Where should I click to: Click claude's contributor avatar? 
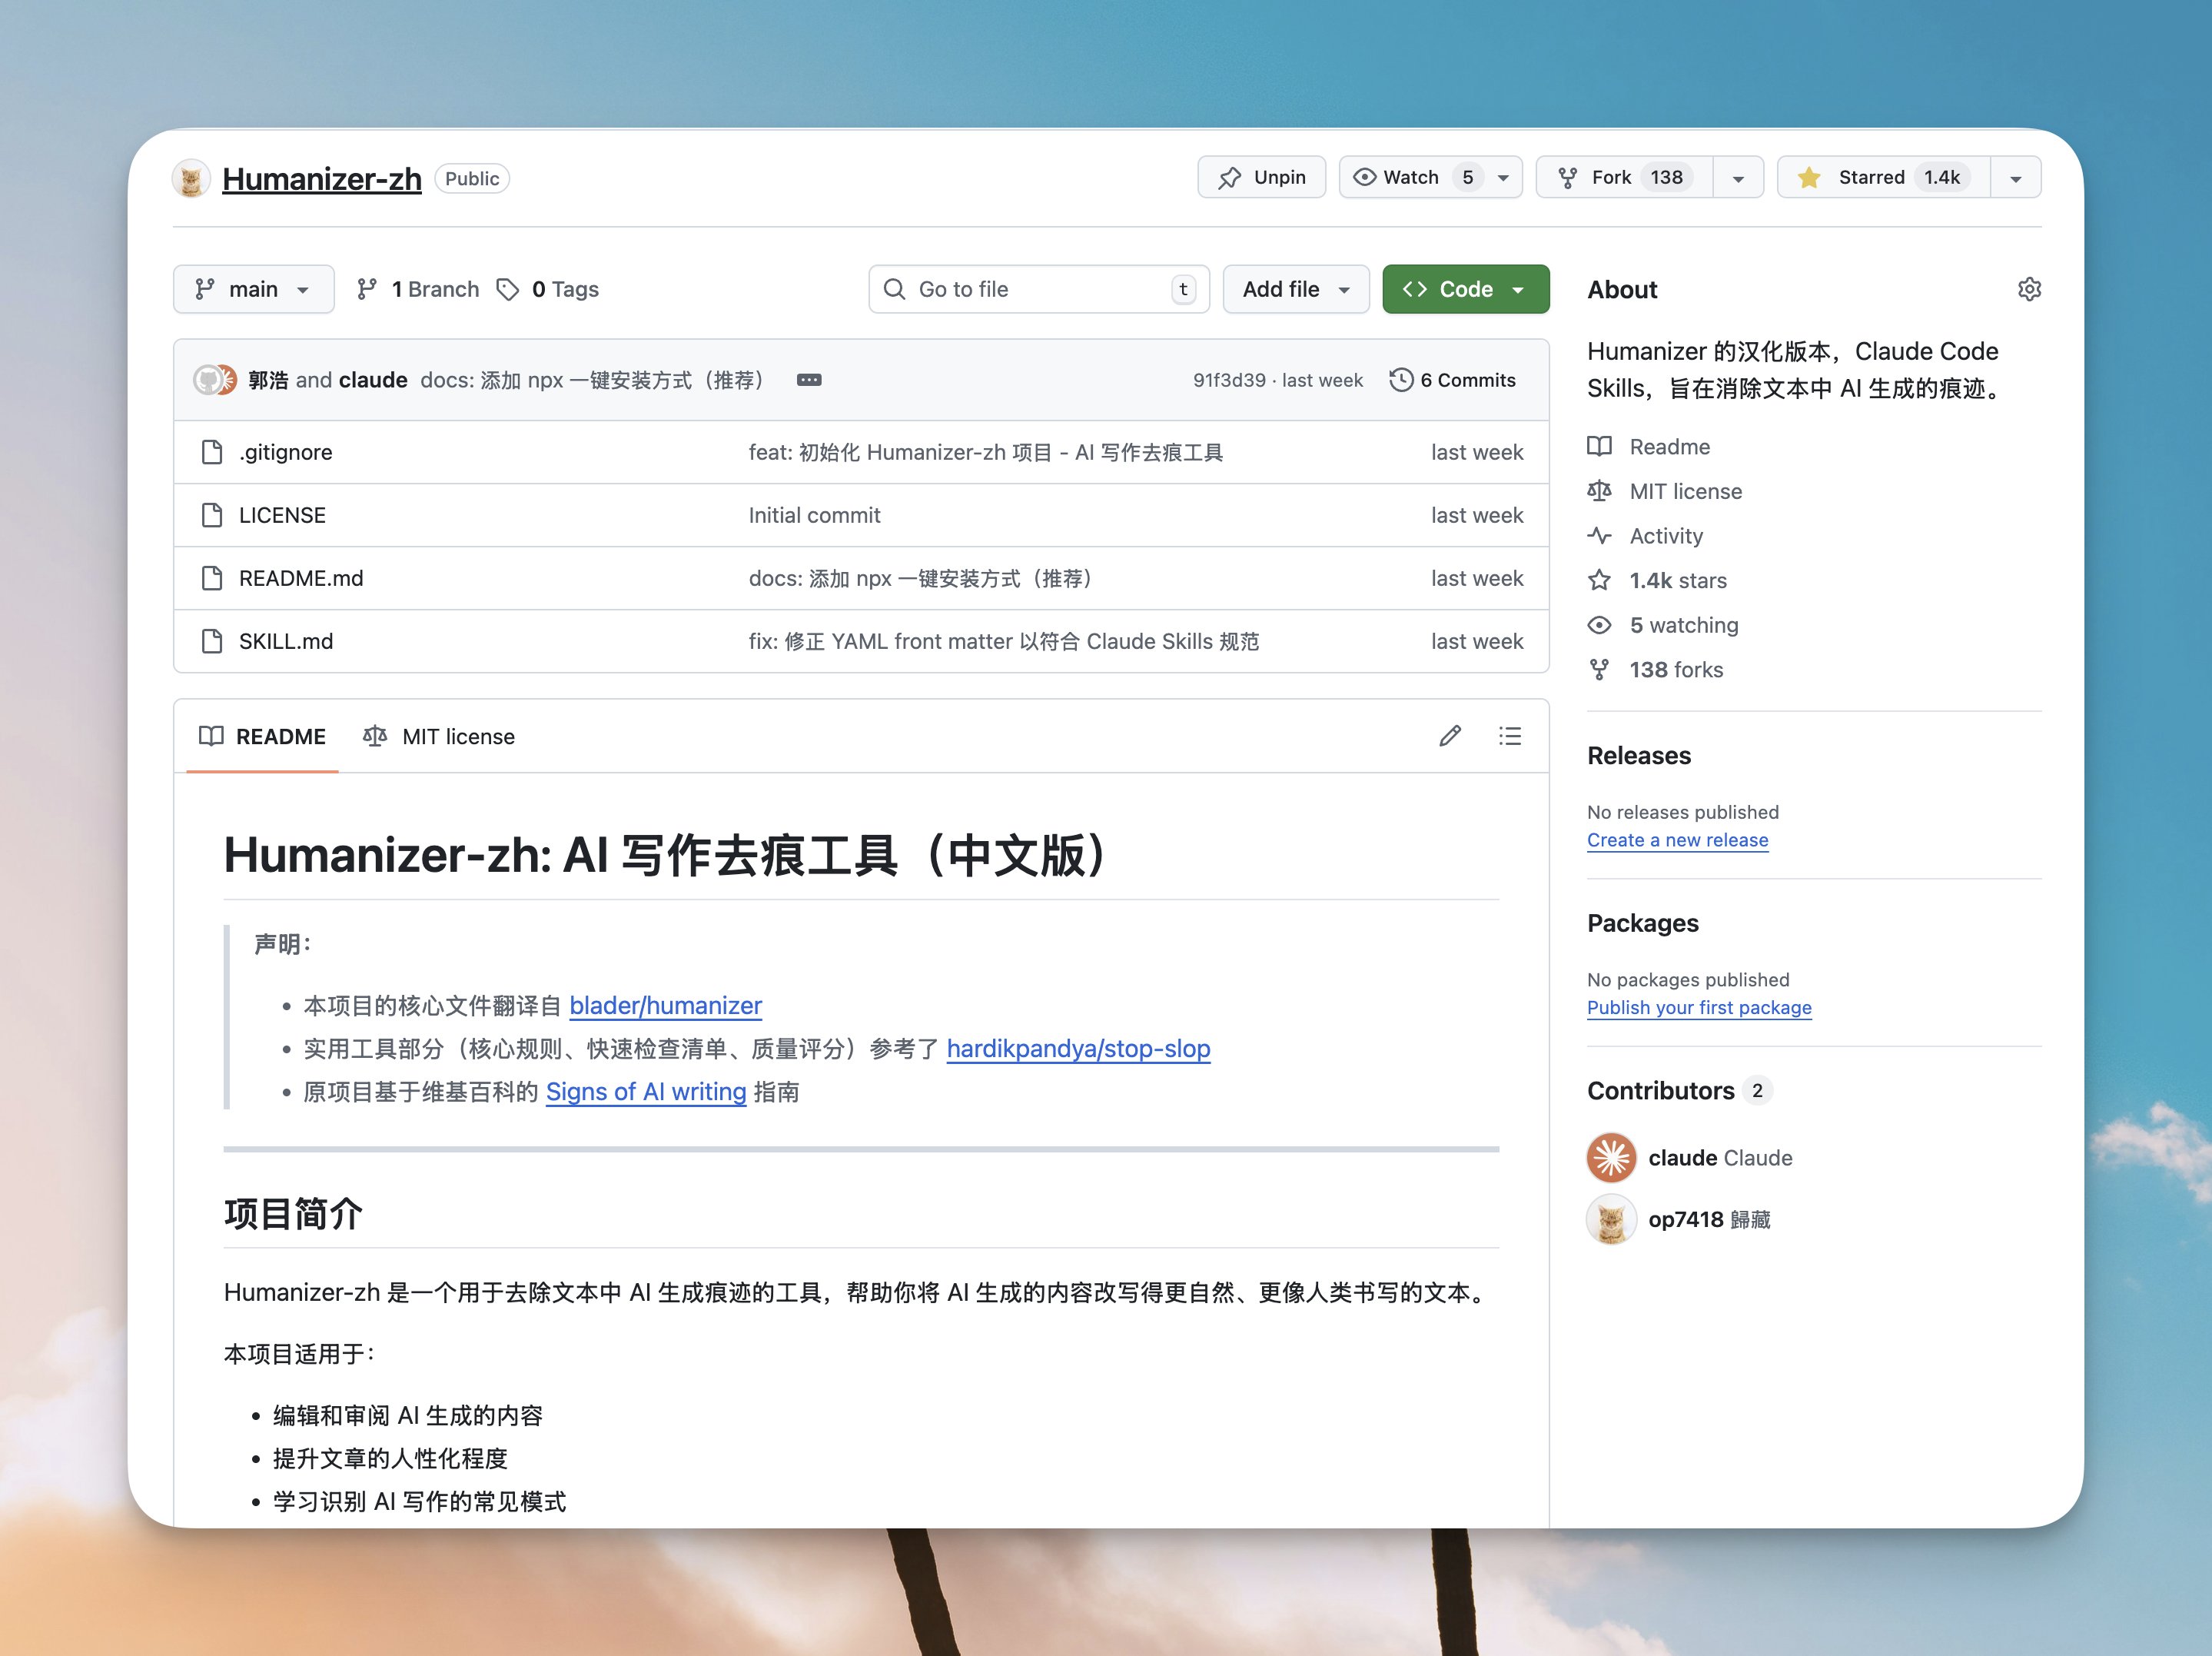click(x=1611, y=1157)
